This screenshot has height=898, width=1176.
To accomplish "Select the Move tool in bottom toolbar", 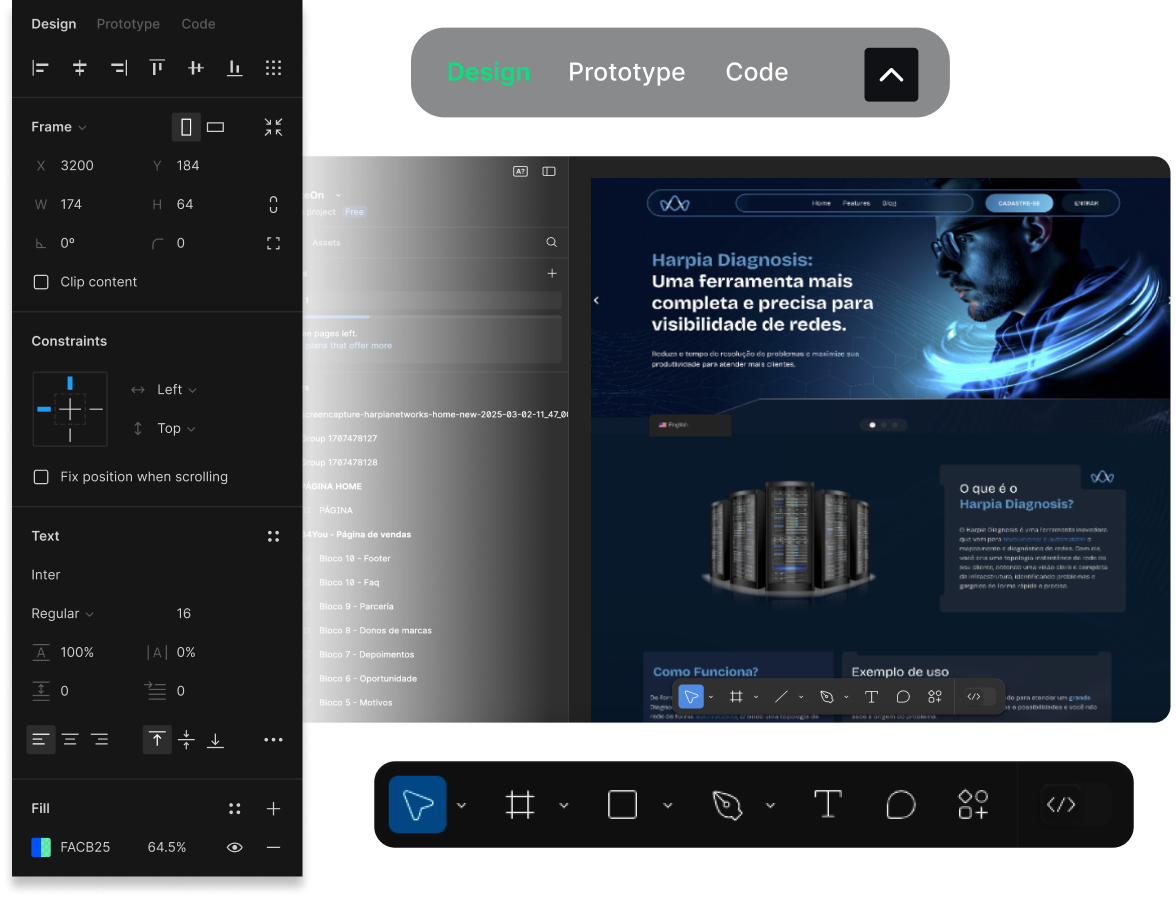I will [417, 805].
